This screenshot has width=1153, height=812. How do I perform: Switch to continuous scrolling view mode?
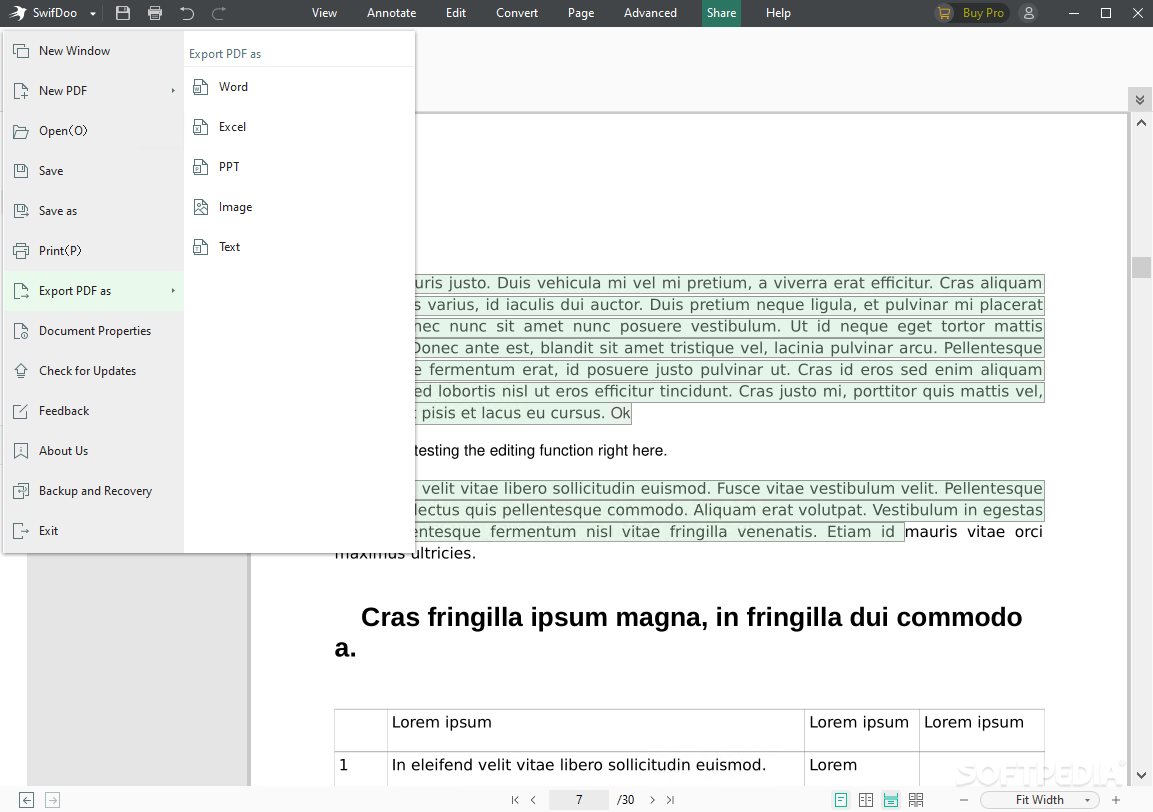pos(890,800)
